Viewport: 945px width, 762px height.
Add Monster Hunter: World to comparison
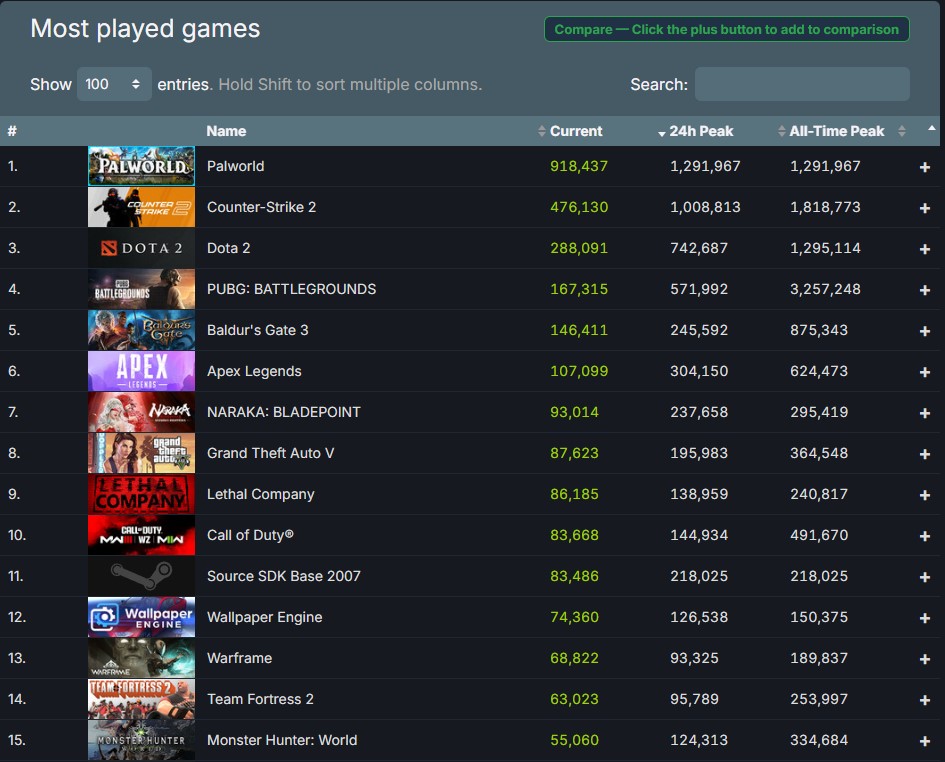click(x=925, y=741)
